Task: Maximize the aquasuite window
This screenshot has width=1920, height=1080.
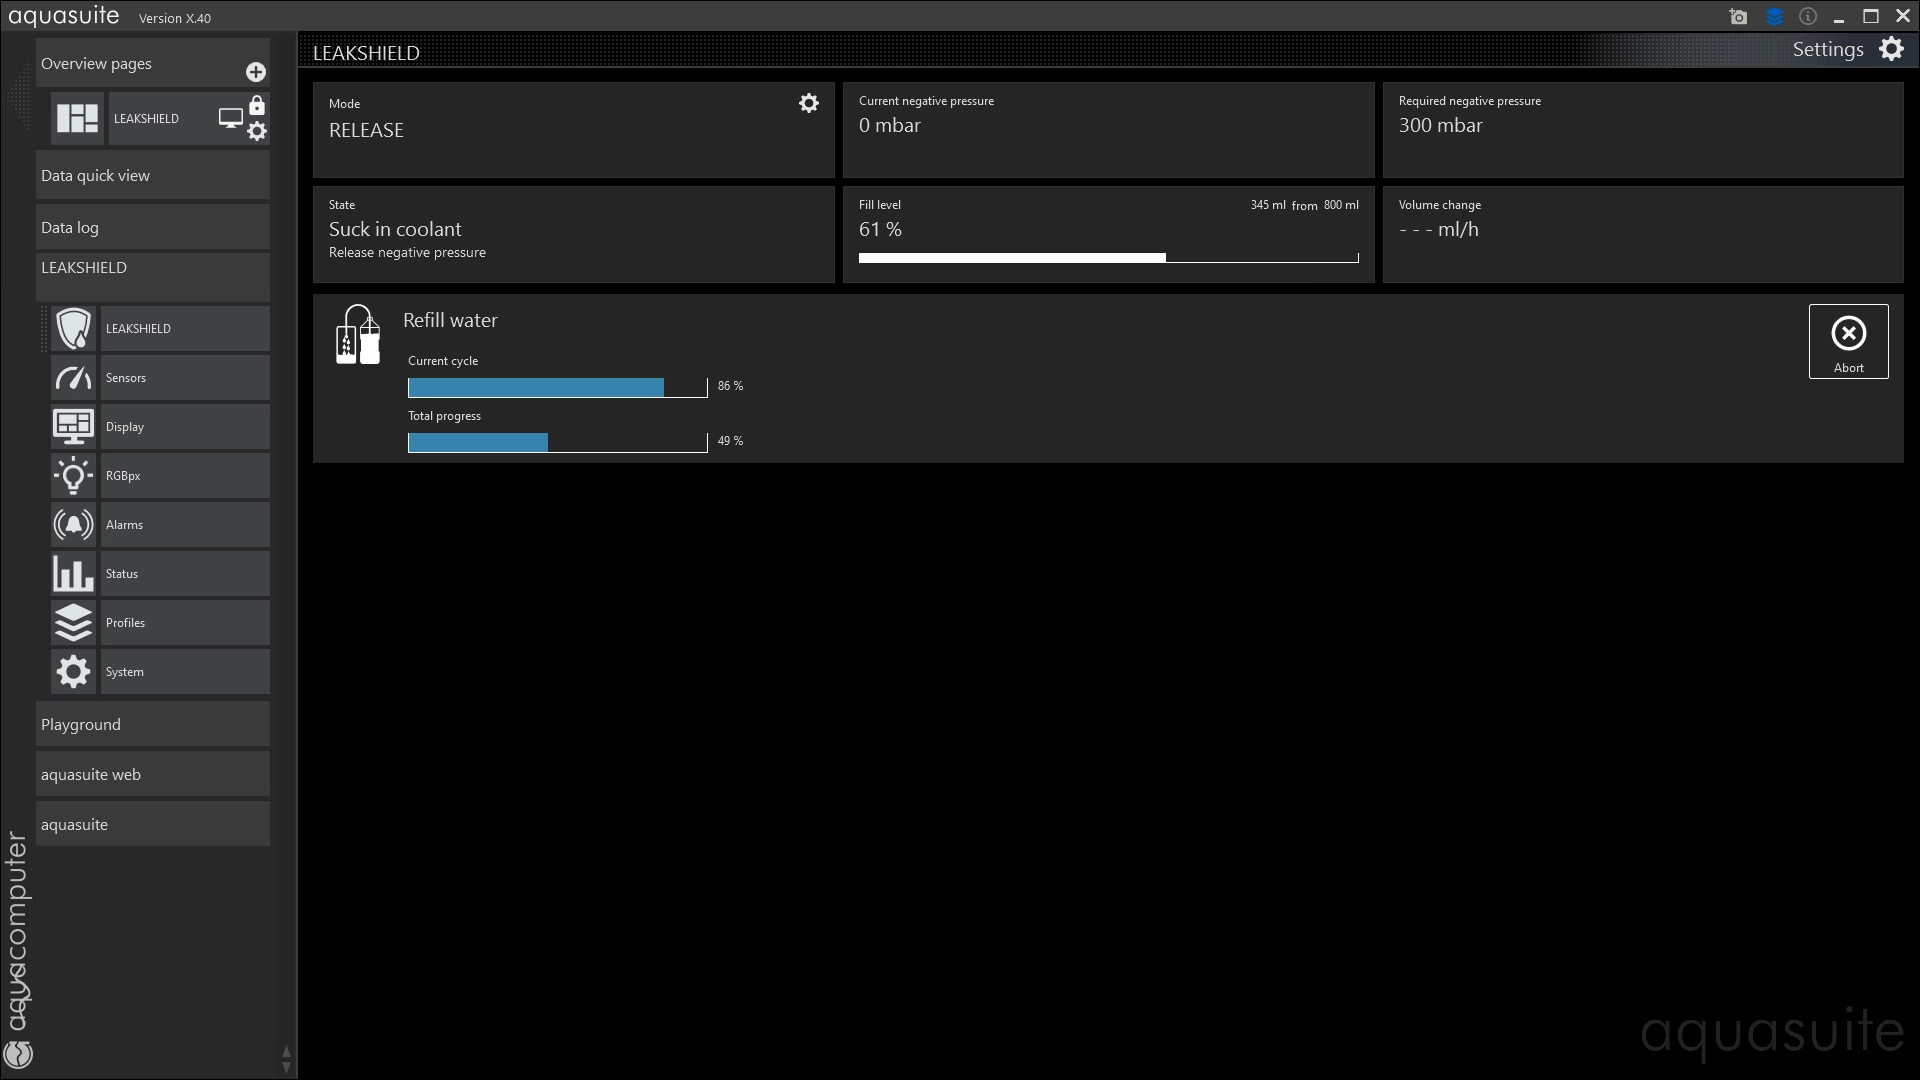Action: coord(1871,16)
